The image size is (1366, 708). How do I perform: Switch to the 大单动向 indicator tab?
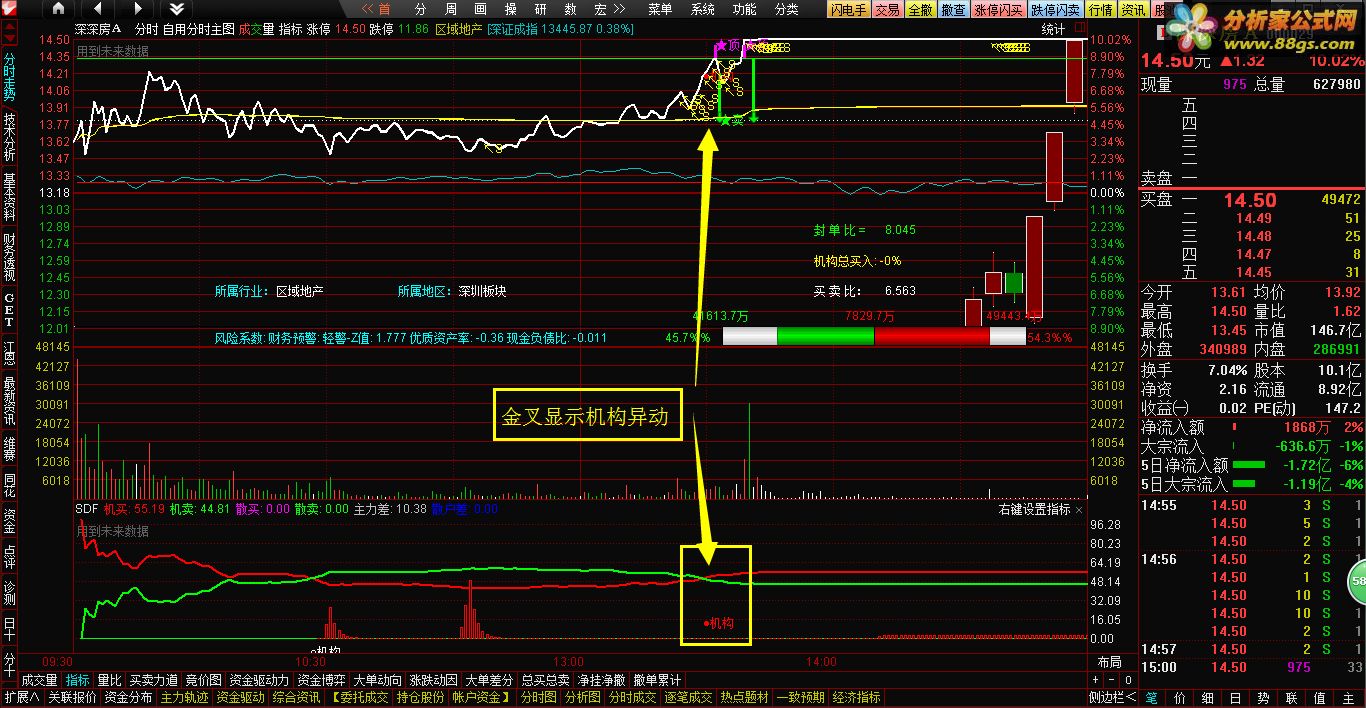[x=377, y=680]
